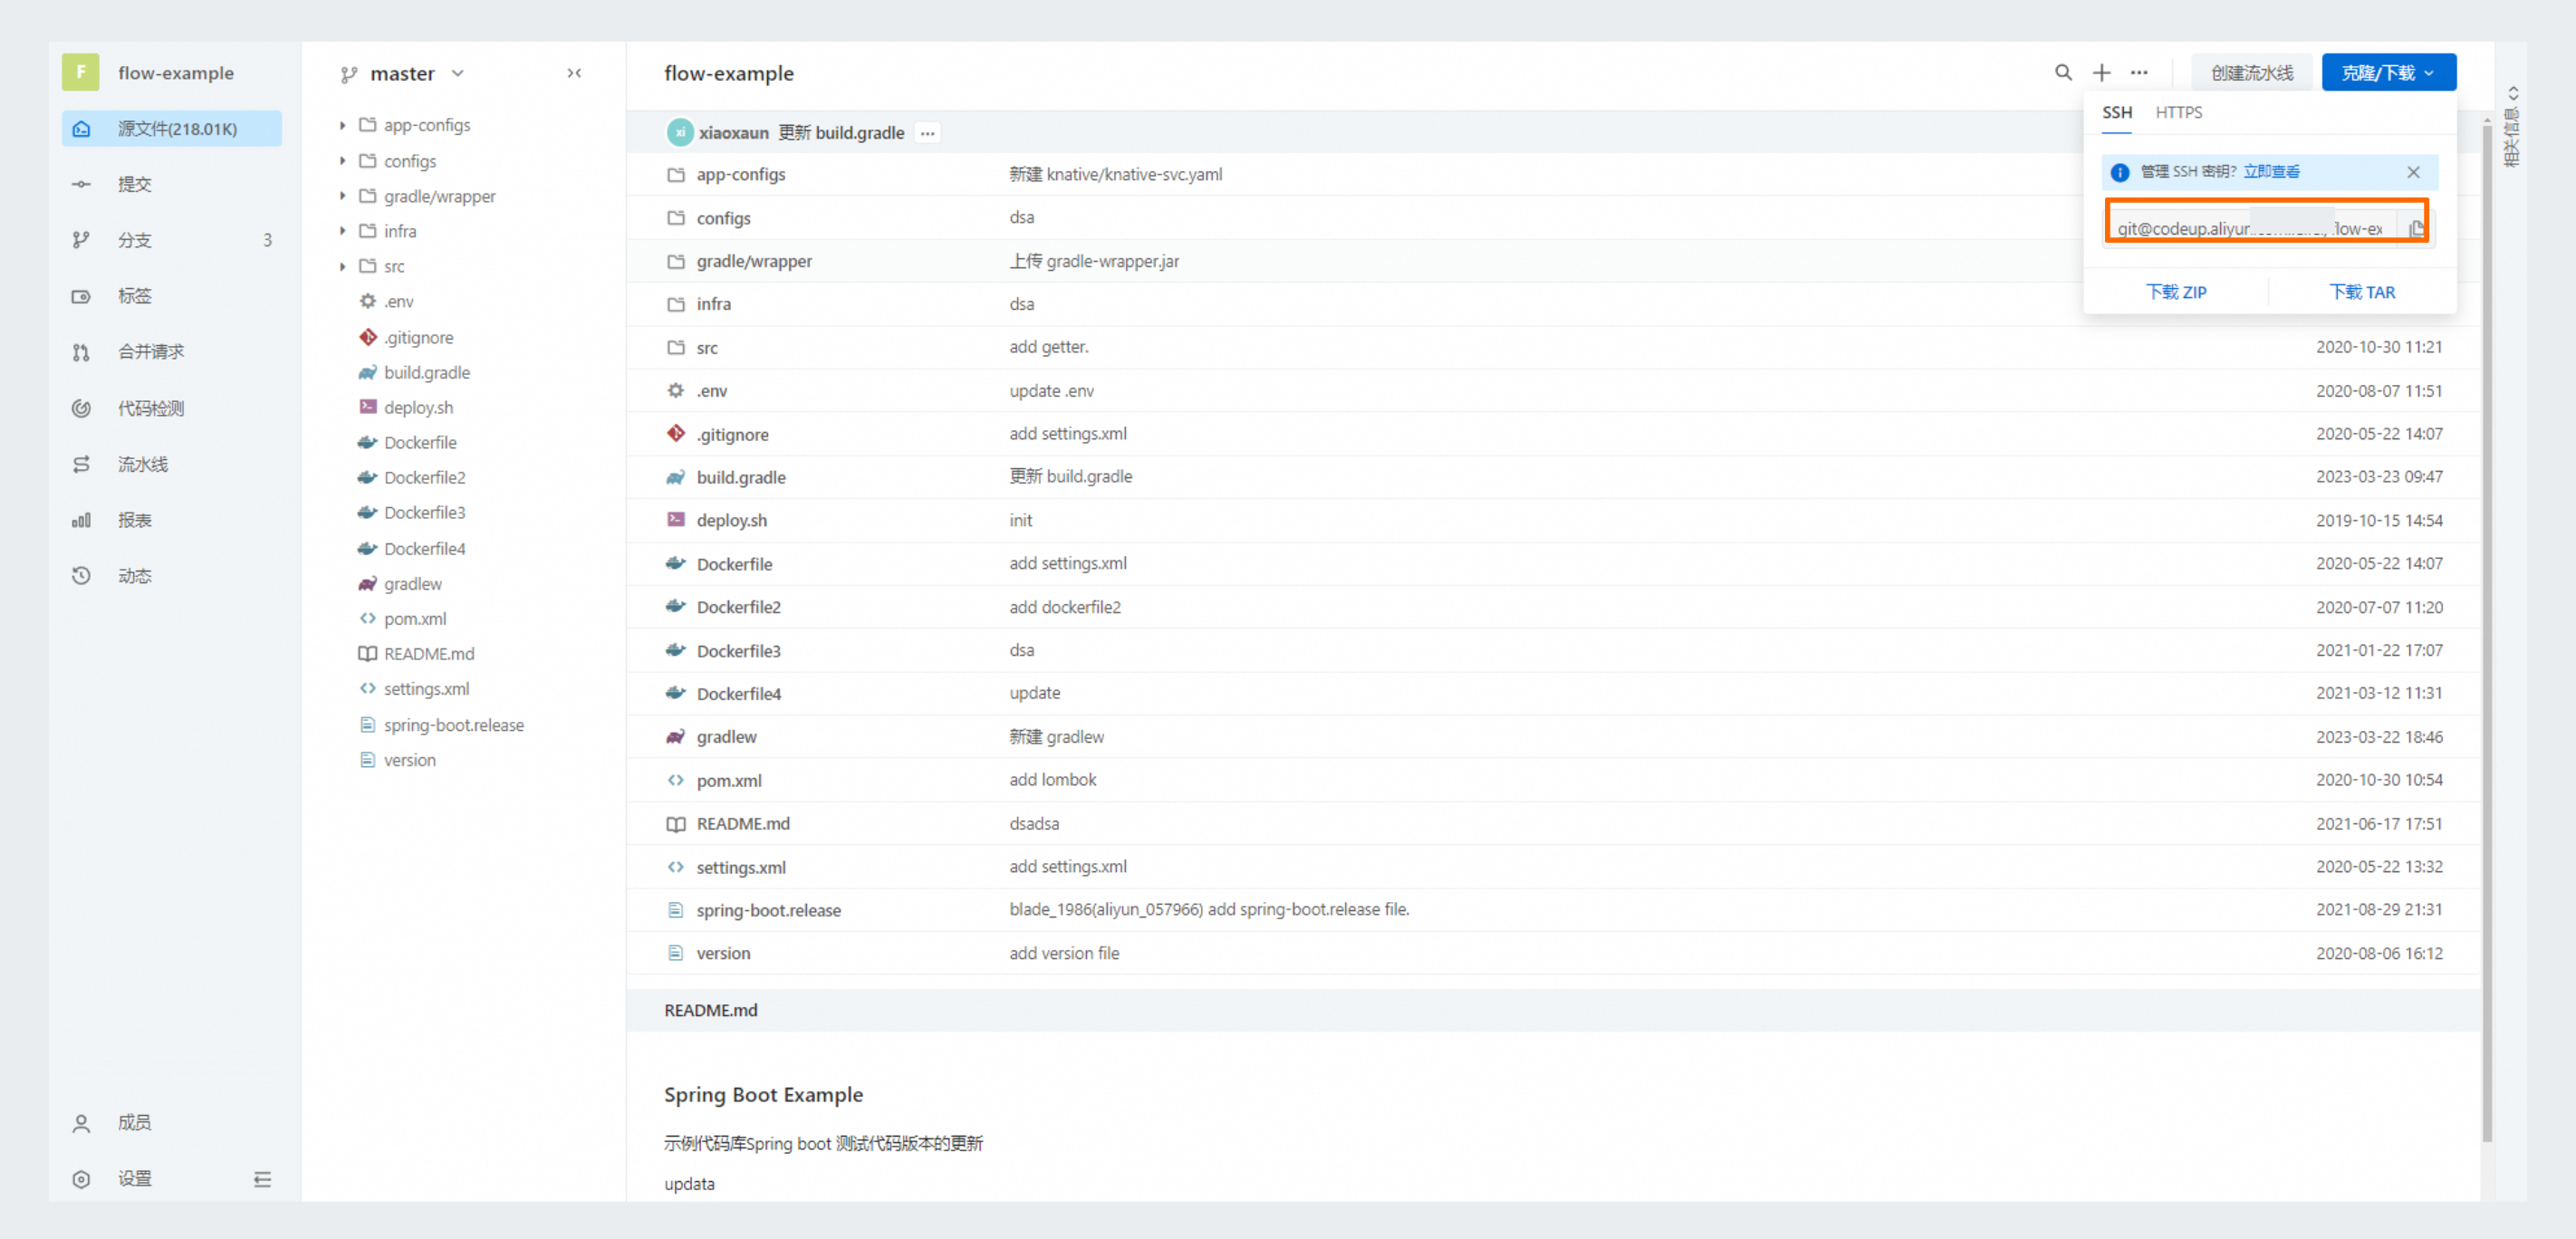This screenshot has width=2576, height=1239.
Task: Open the Tags (标签) sidebar item
Action: [x=134, y=296]
